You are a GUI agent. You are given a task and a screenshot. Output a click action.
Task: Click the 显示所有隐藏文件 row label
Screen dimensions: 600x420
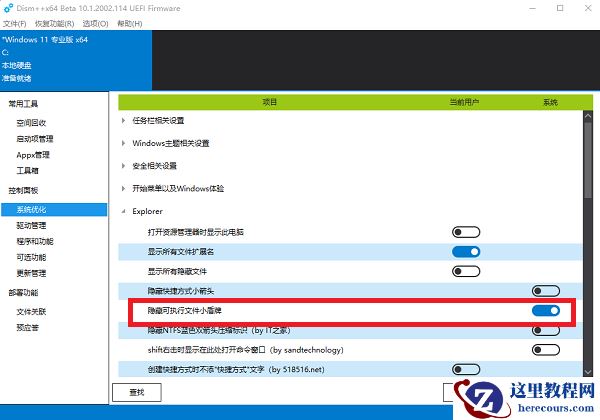[x=177, y=272]
